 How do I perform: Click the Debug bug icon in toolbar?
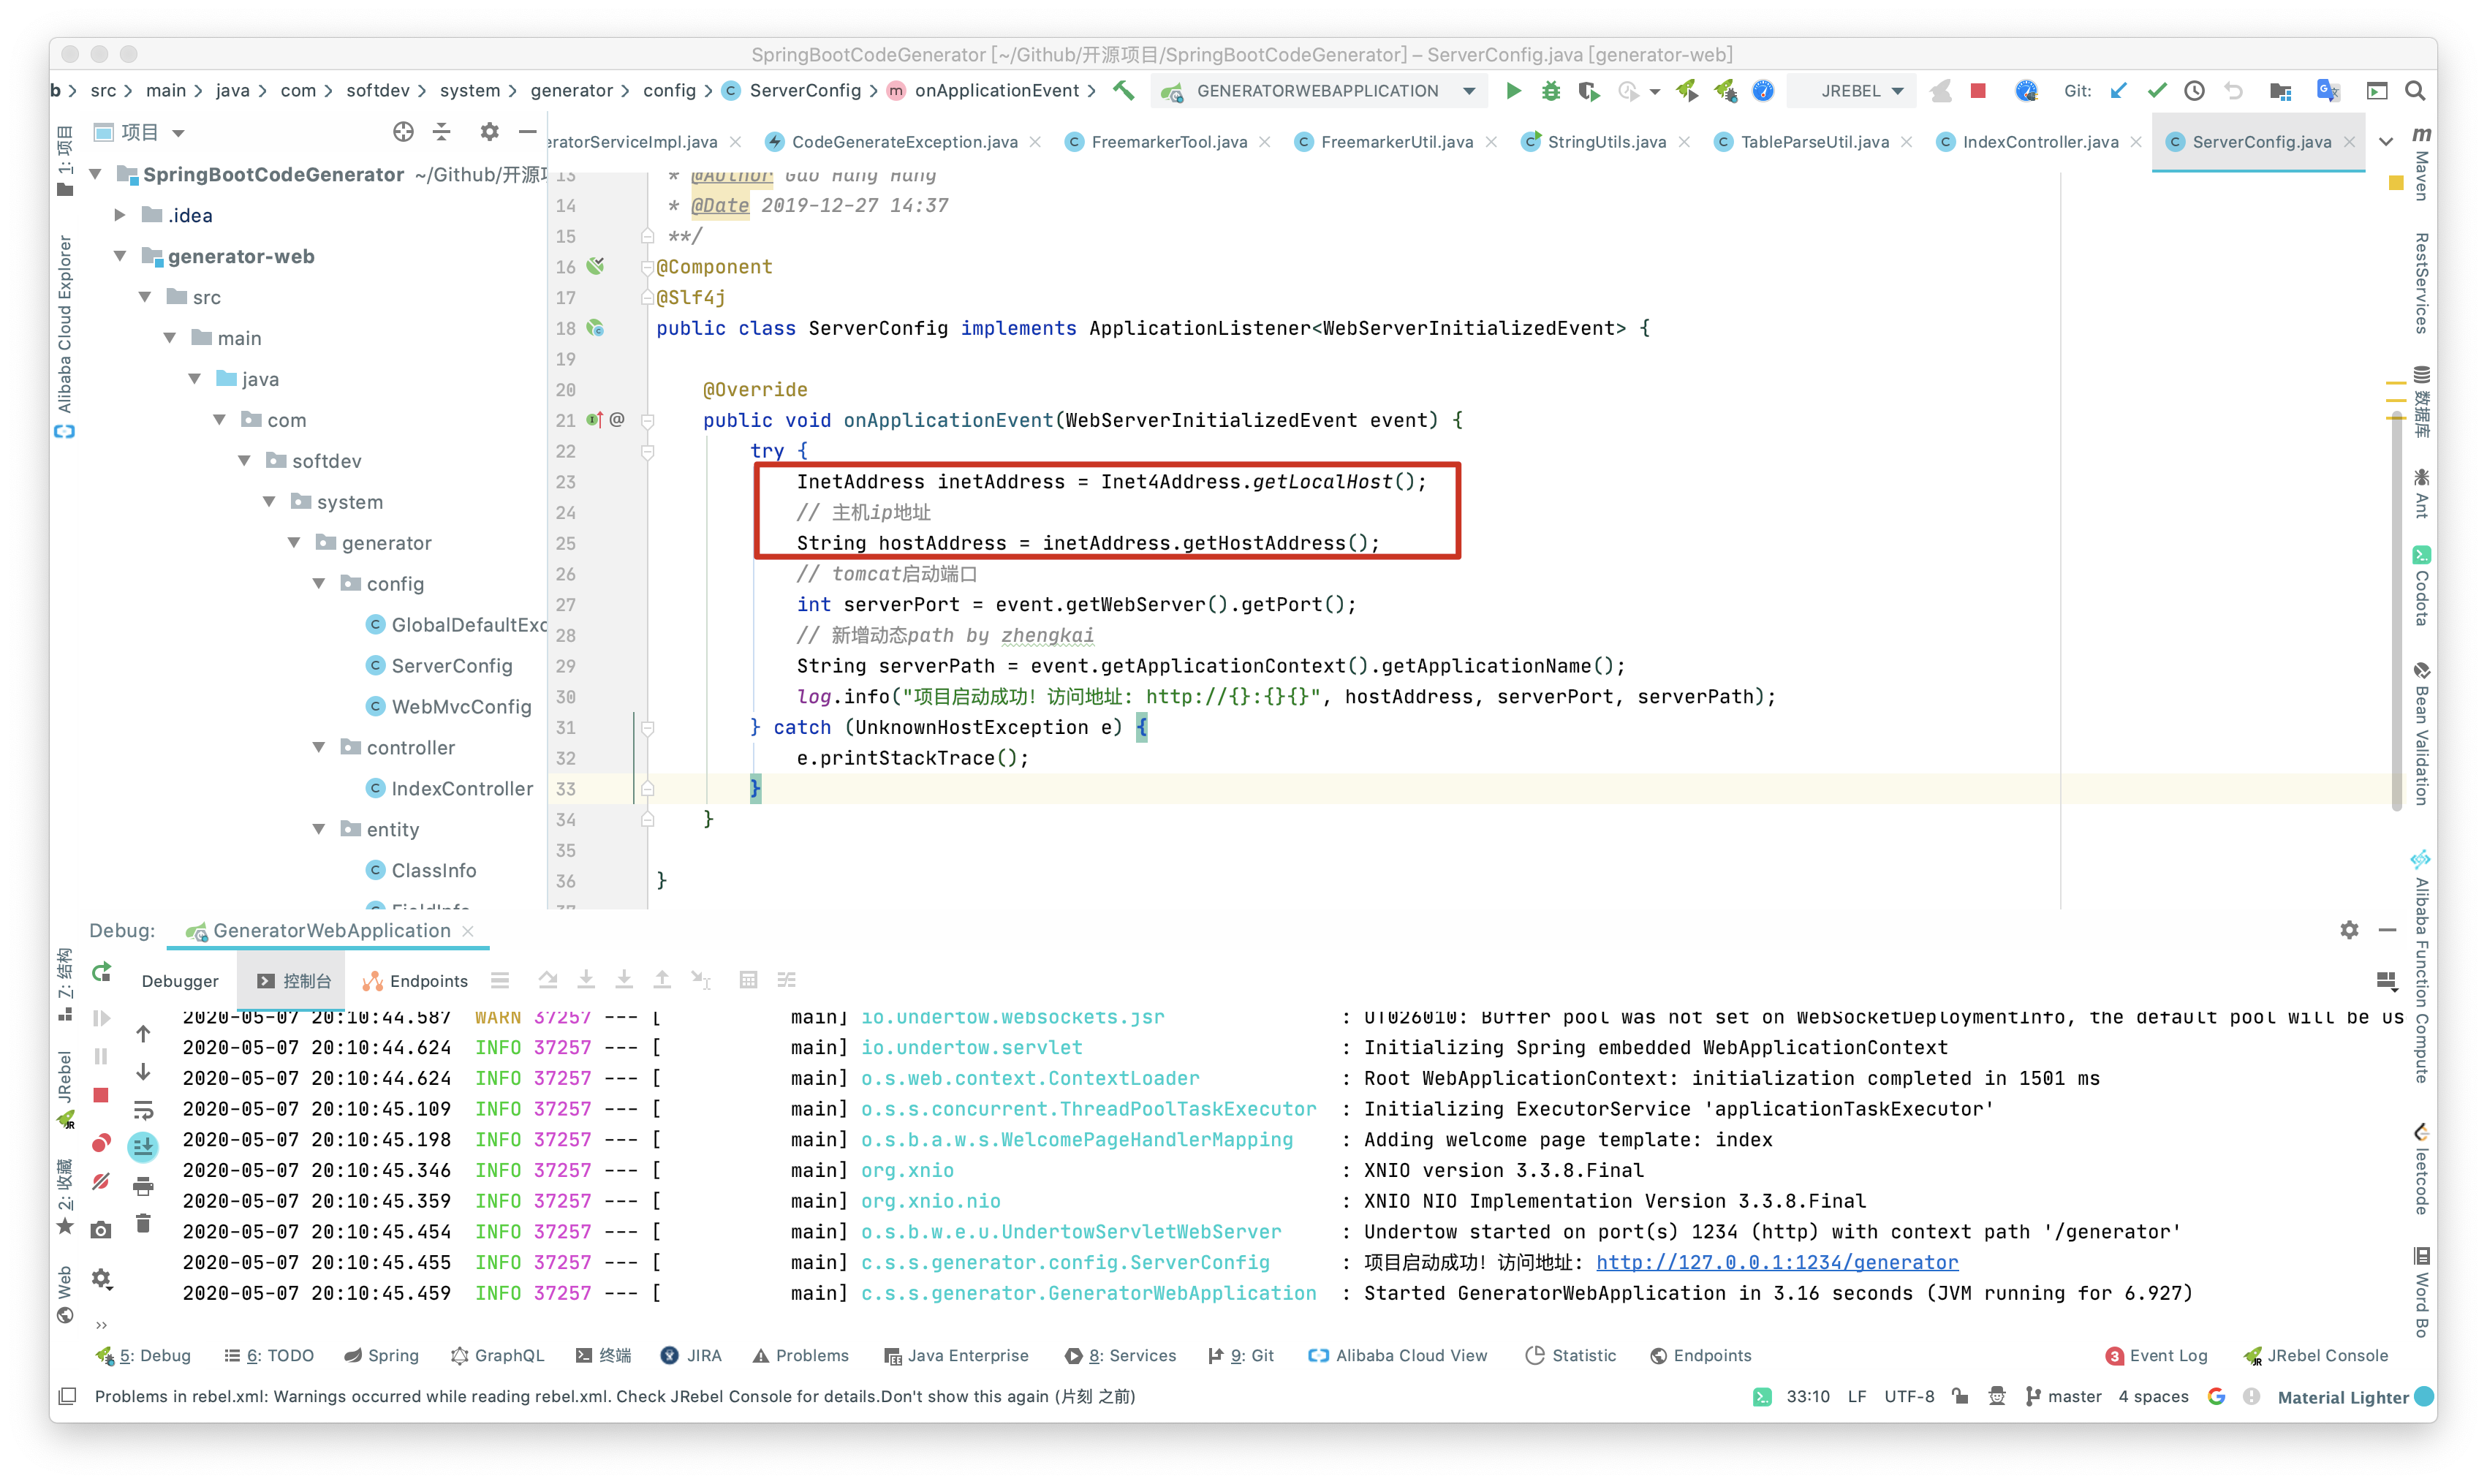1550,91
